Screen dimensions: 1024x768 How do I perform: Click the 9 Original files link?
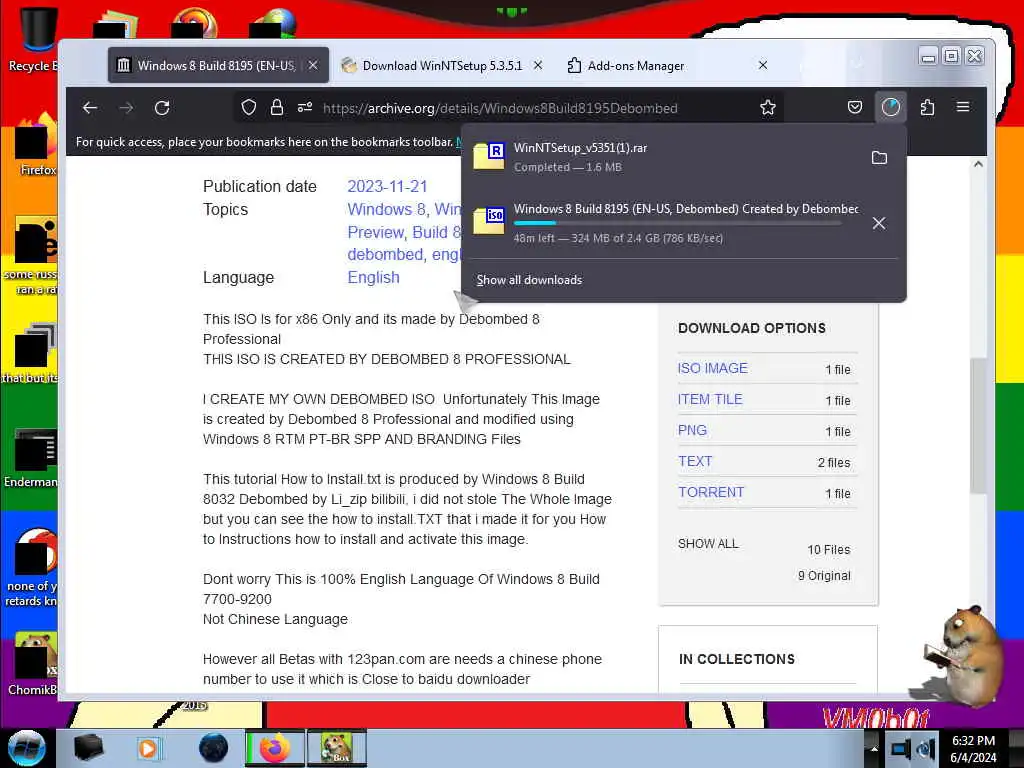coord(824,575)
